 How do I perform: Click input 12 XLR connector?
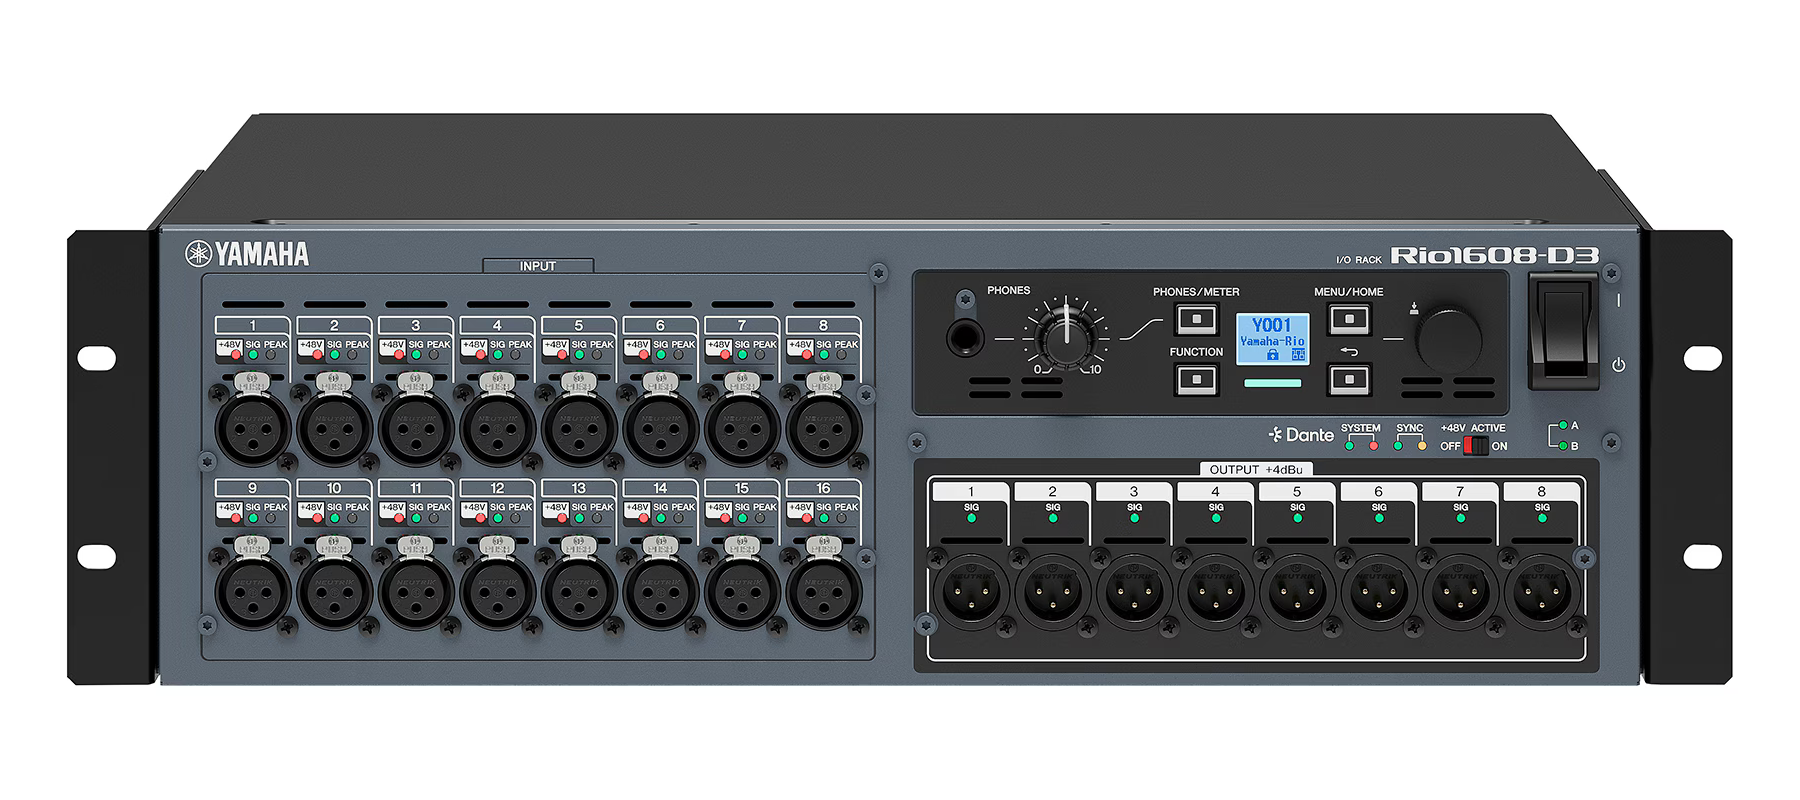click(497, 592)
